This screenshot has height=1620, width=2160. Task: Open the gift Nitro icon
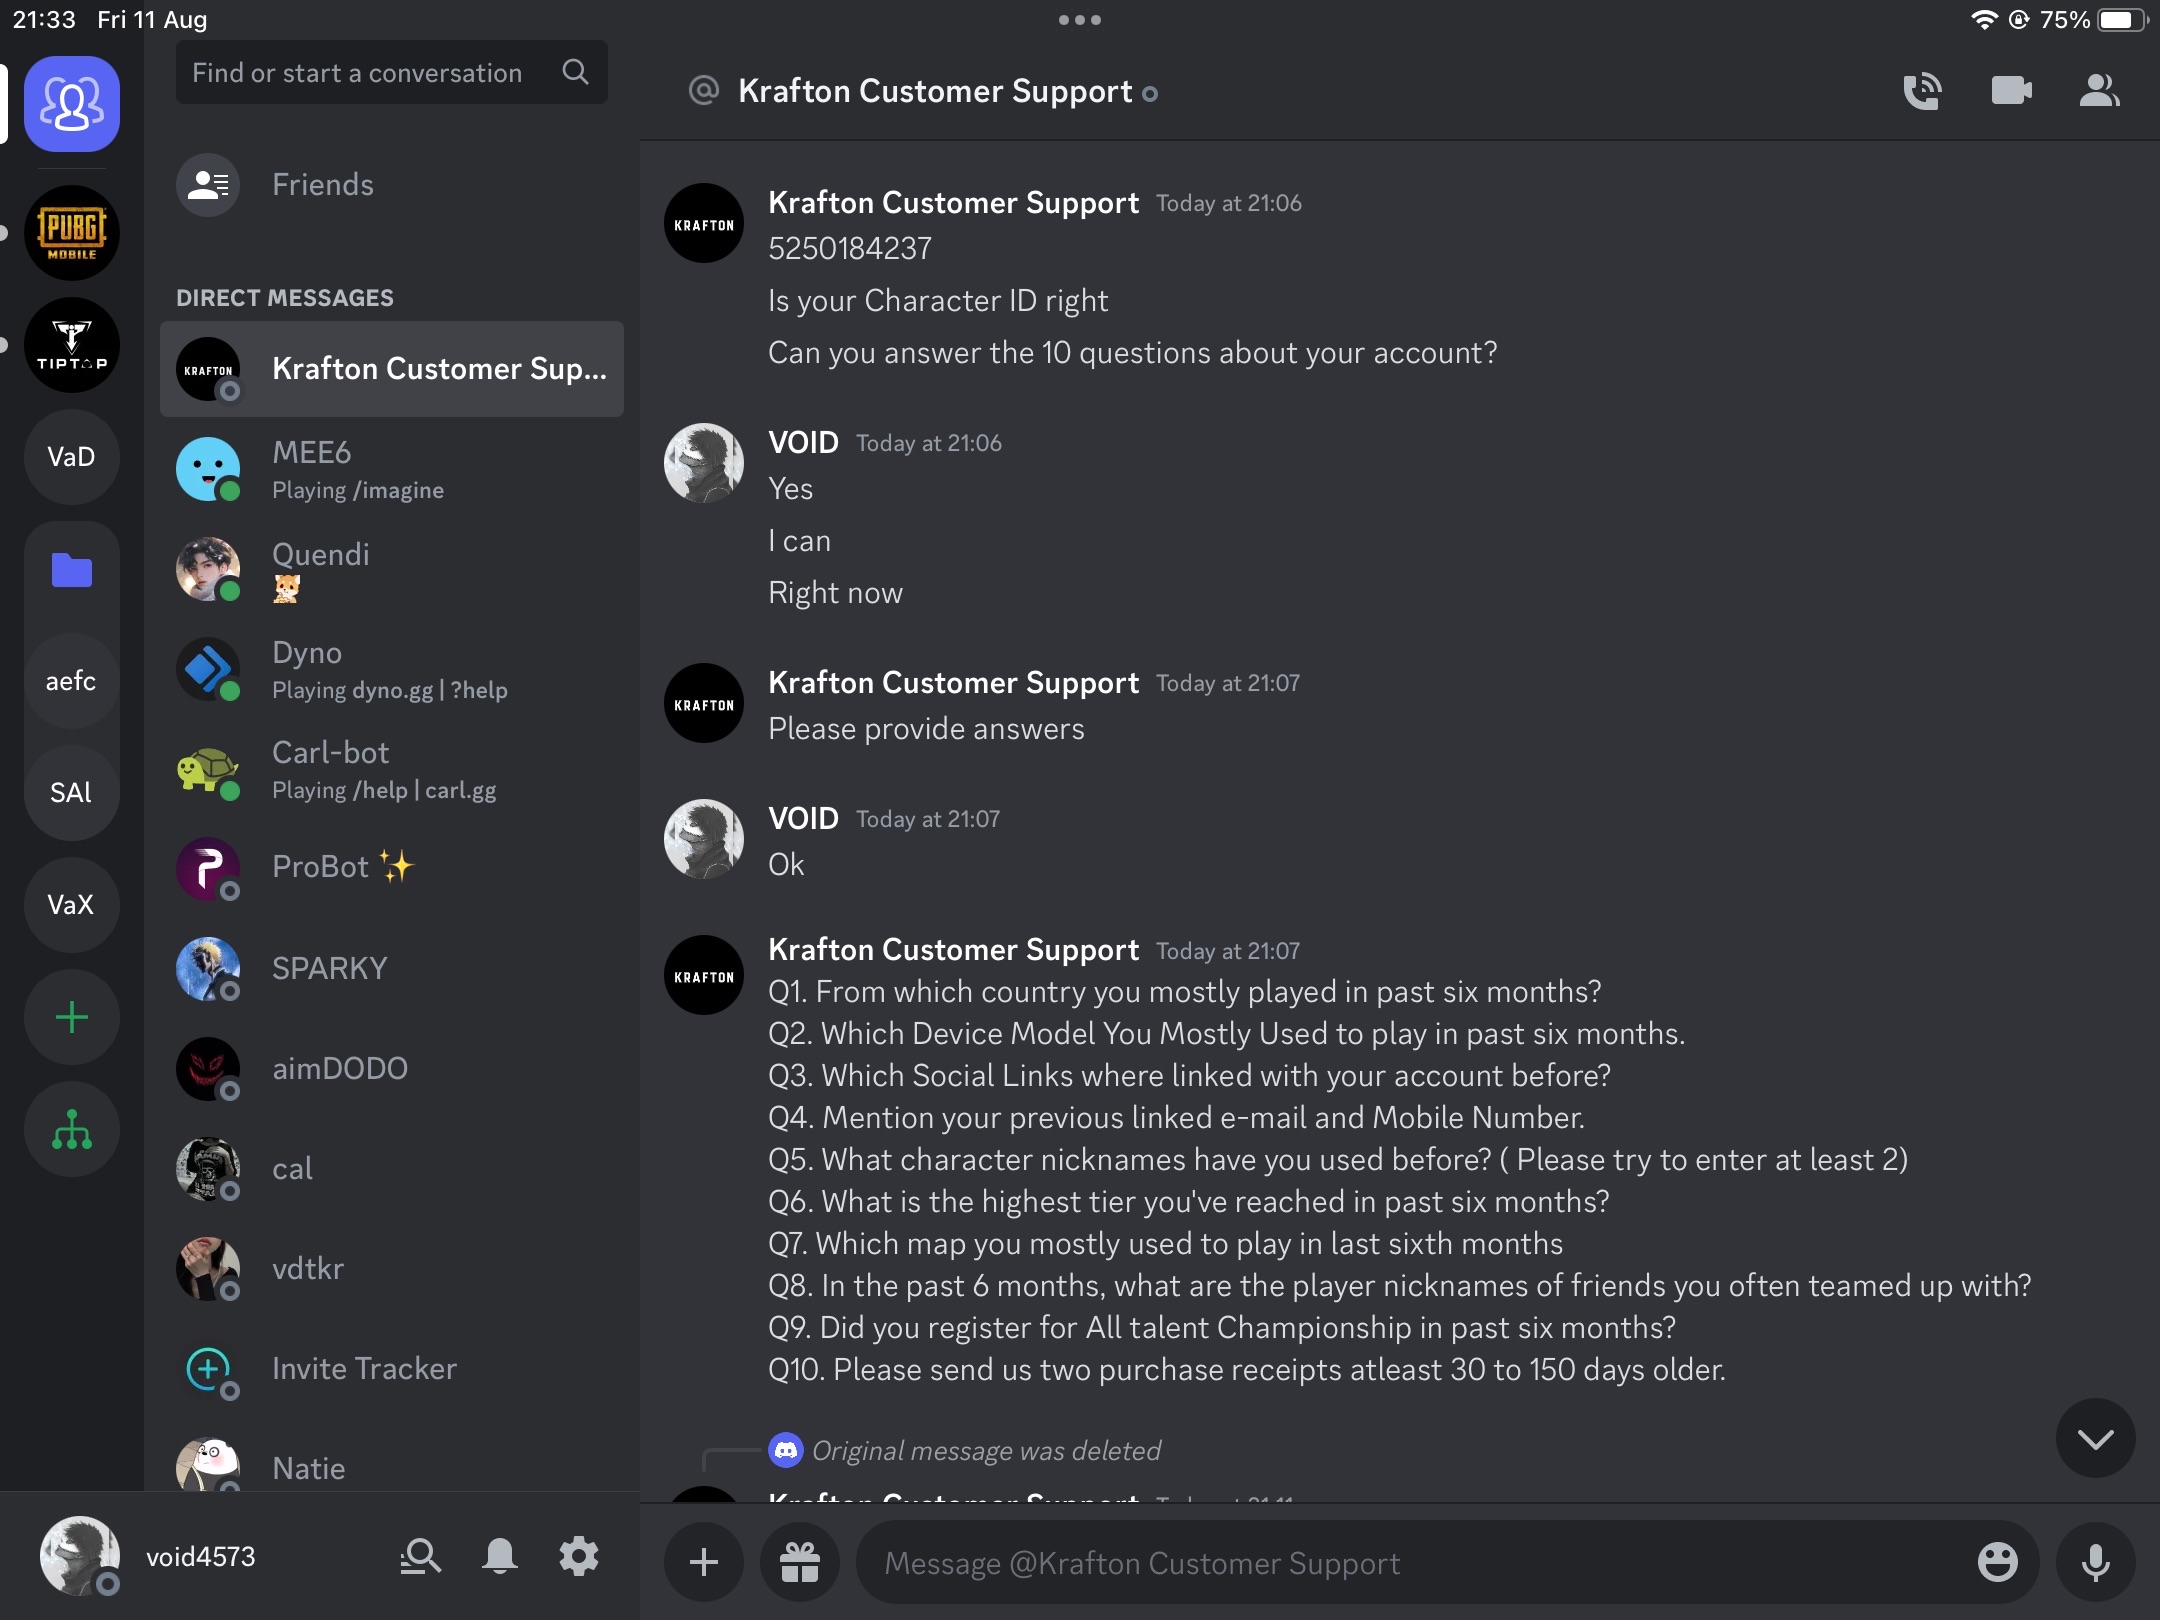800,1562
